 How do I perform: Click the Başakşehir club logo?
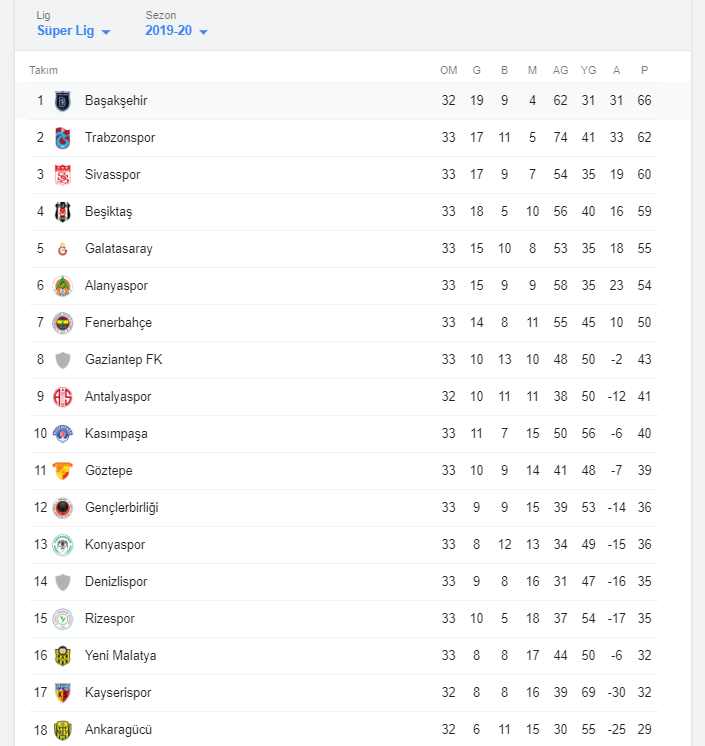tap(63, 101)
